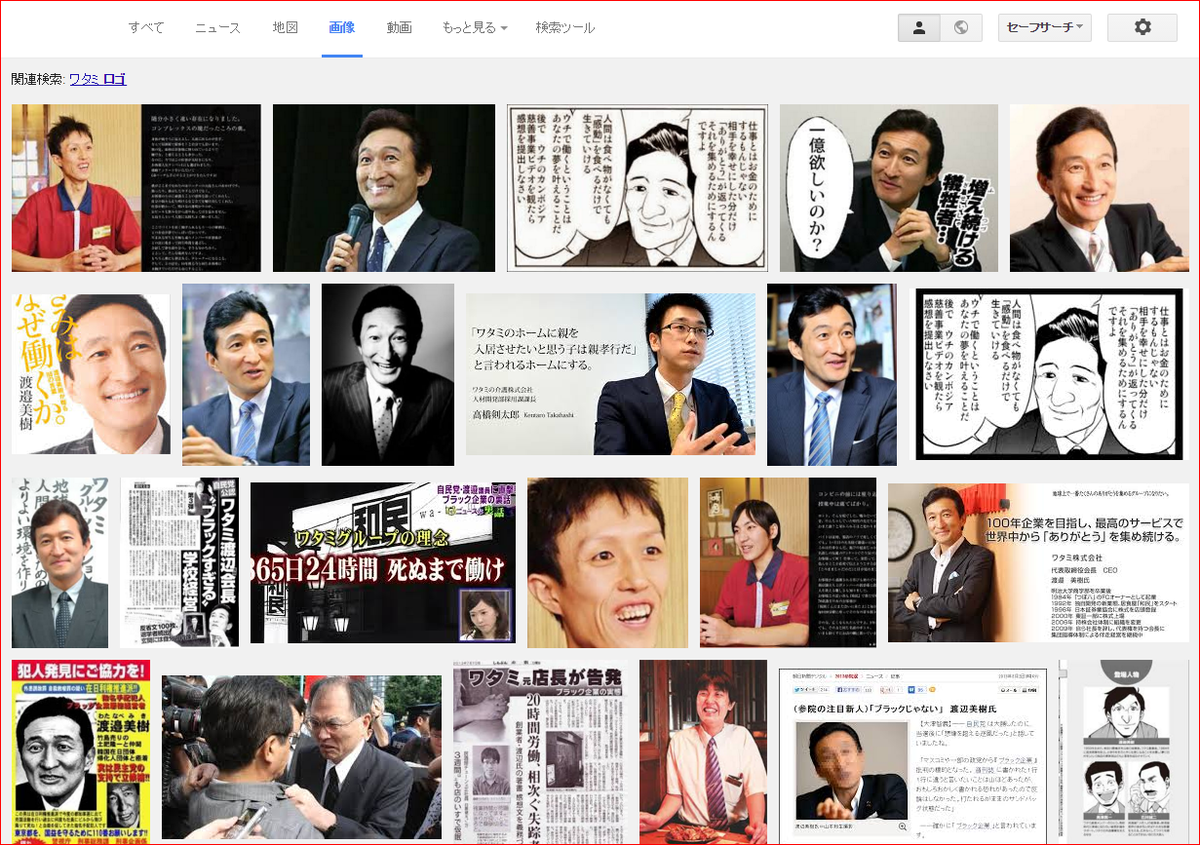The height and width of the screenshot is (845, 1200).
Task: Open 検索ツール search tools
Action: point(565,28)
